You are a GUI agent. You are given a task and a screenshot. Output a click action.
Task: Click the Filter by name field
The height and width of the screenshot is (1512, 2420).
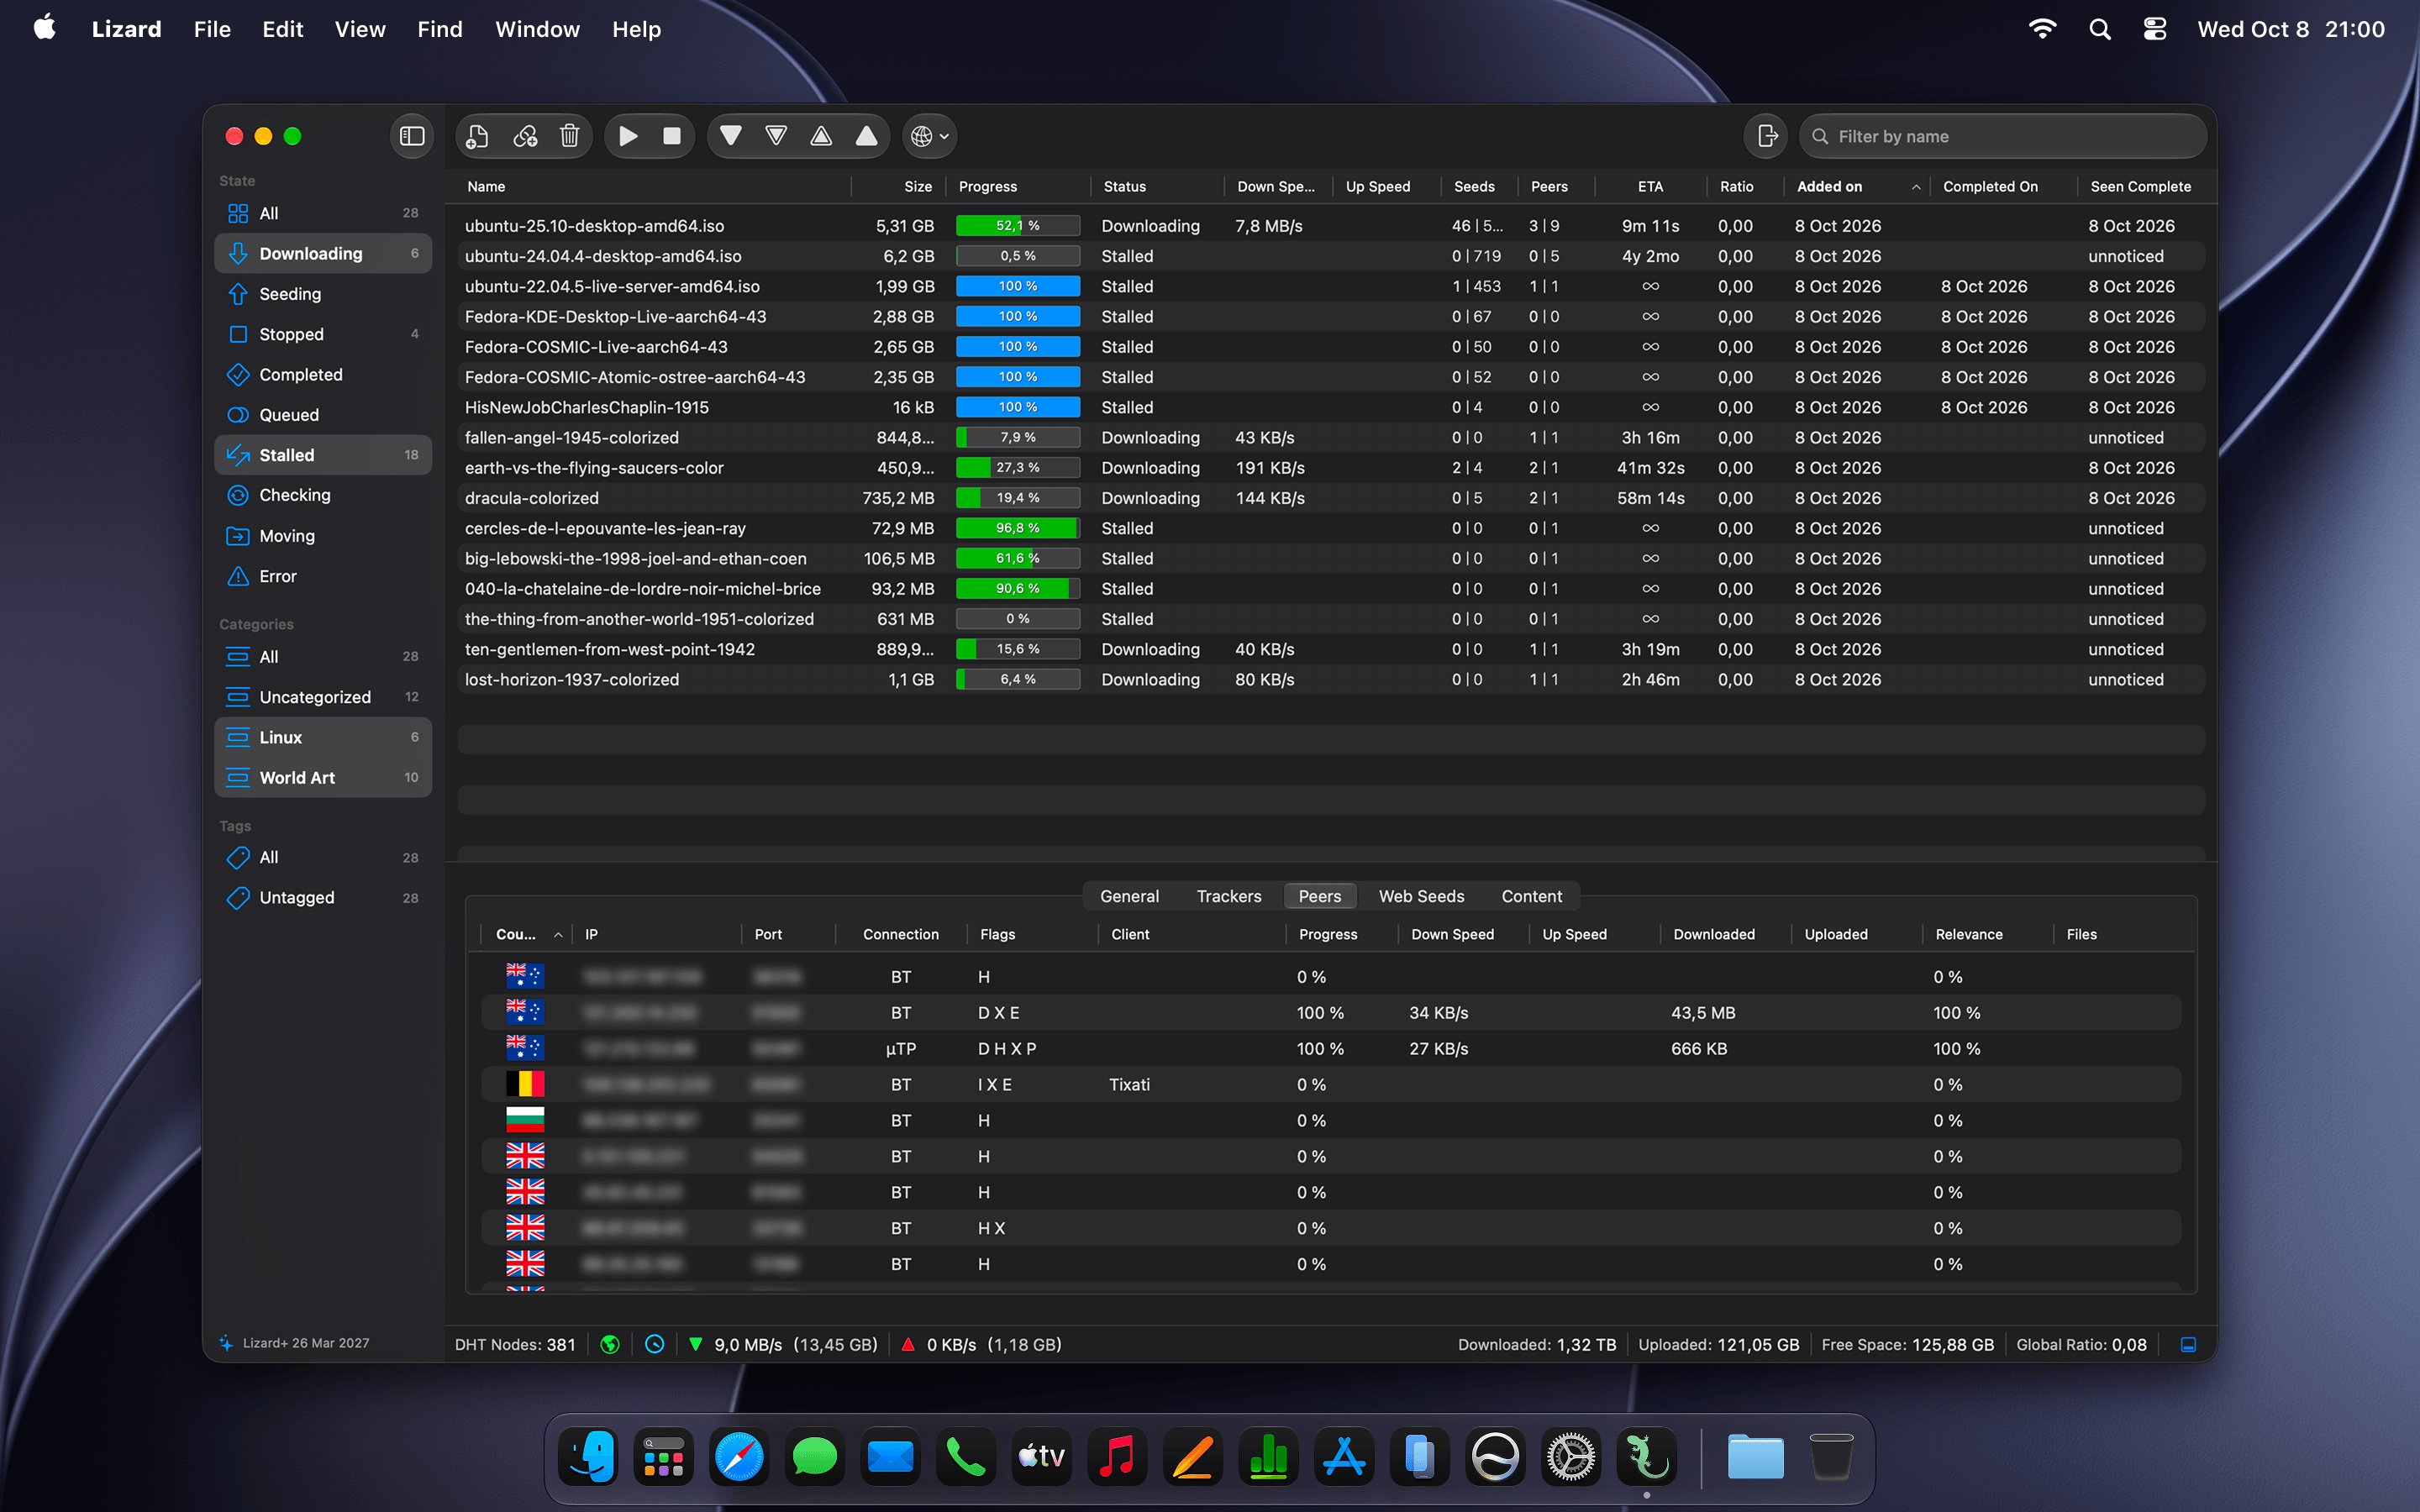pyautogui.click(x=2003, y=136)
